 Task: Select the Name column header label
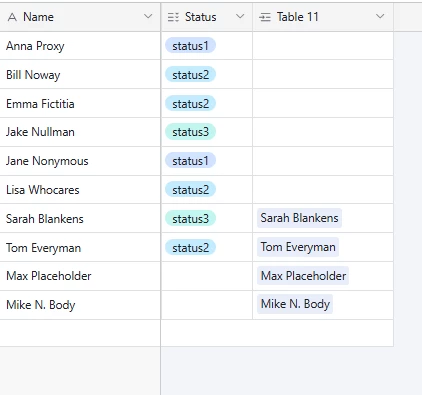click(x=38, y=17)
